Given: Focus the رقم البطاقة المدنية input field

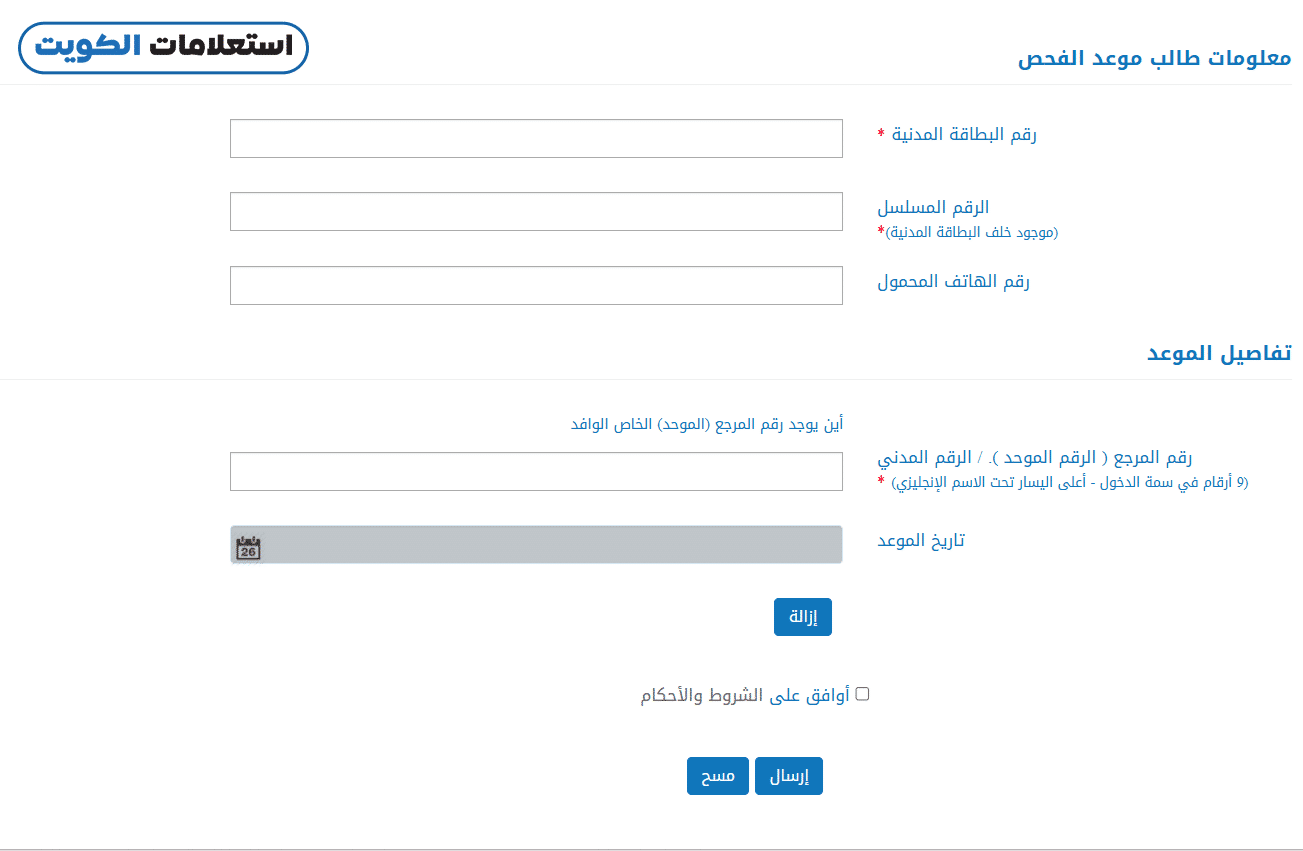Looking at the screenshot, I should pos(536,139).
